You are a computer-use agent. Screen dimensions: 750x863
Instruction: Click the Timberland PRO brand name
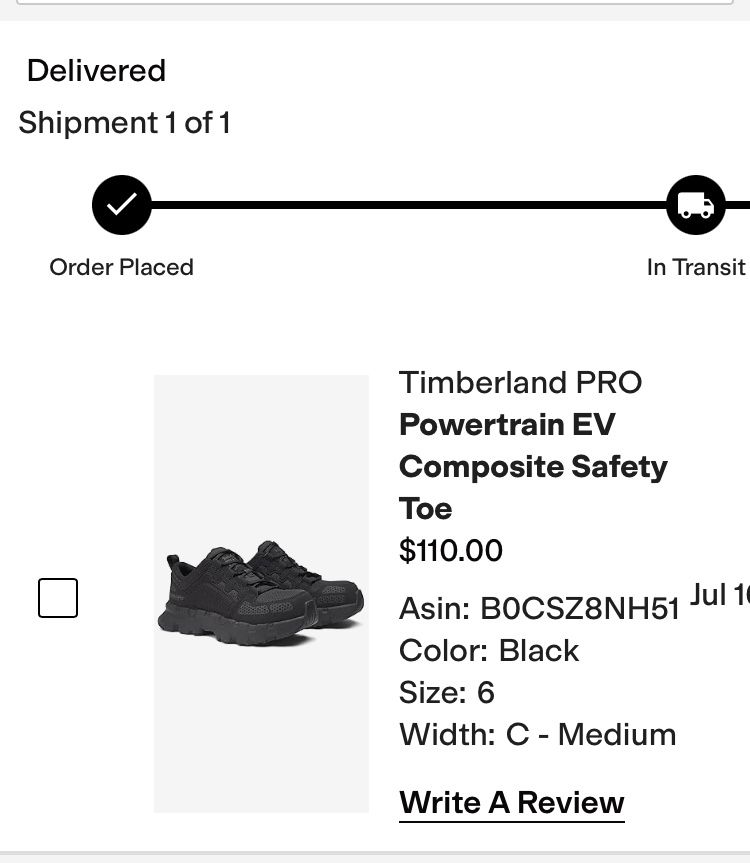click(x=521, y=382)
